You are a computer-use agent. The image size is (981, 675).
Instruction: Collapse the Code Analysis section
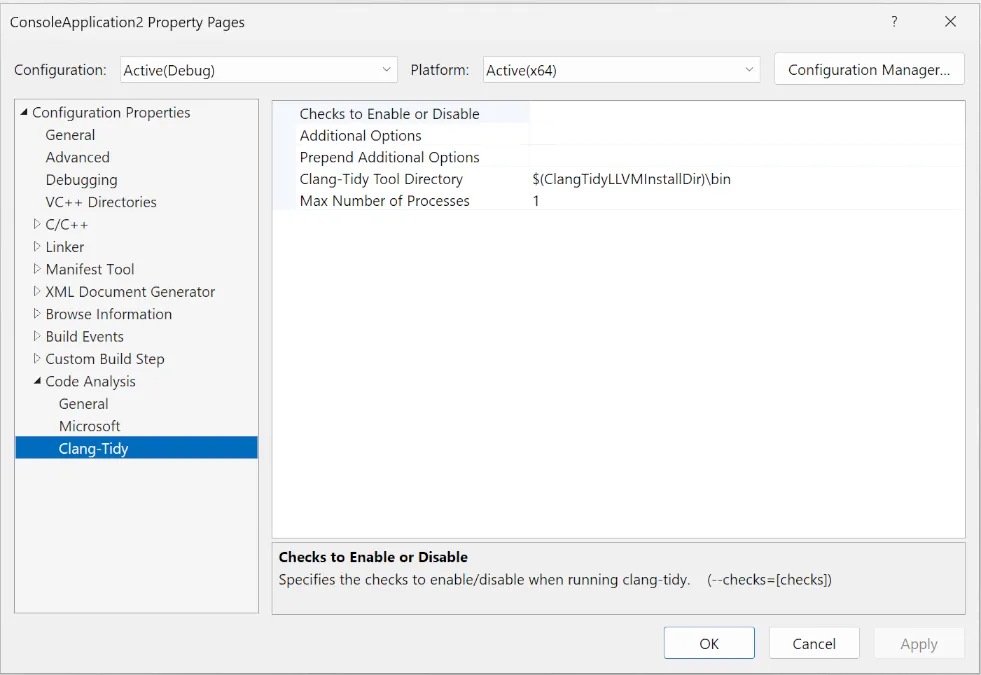(x=37, y=381)
